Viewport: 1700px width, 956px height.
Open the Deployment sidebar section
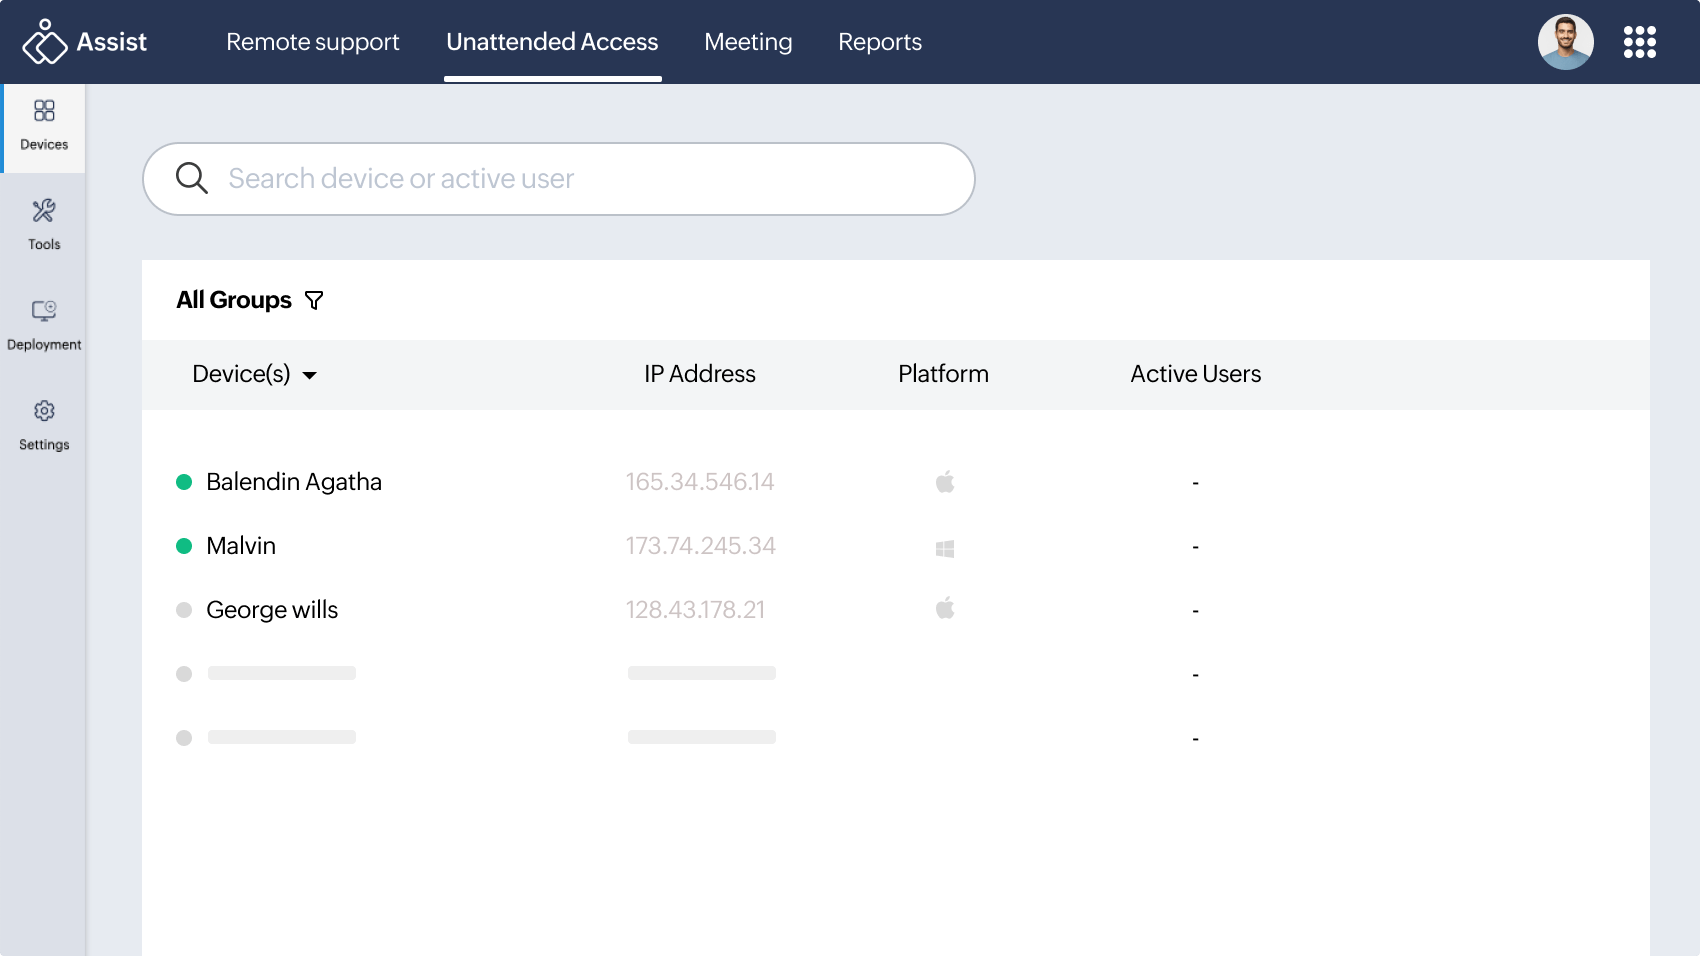coord(44,325)
